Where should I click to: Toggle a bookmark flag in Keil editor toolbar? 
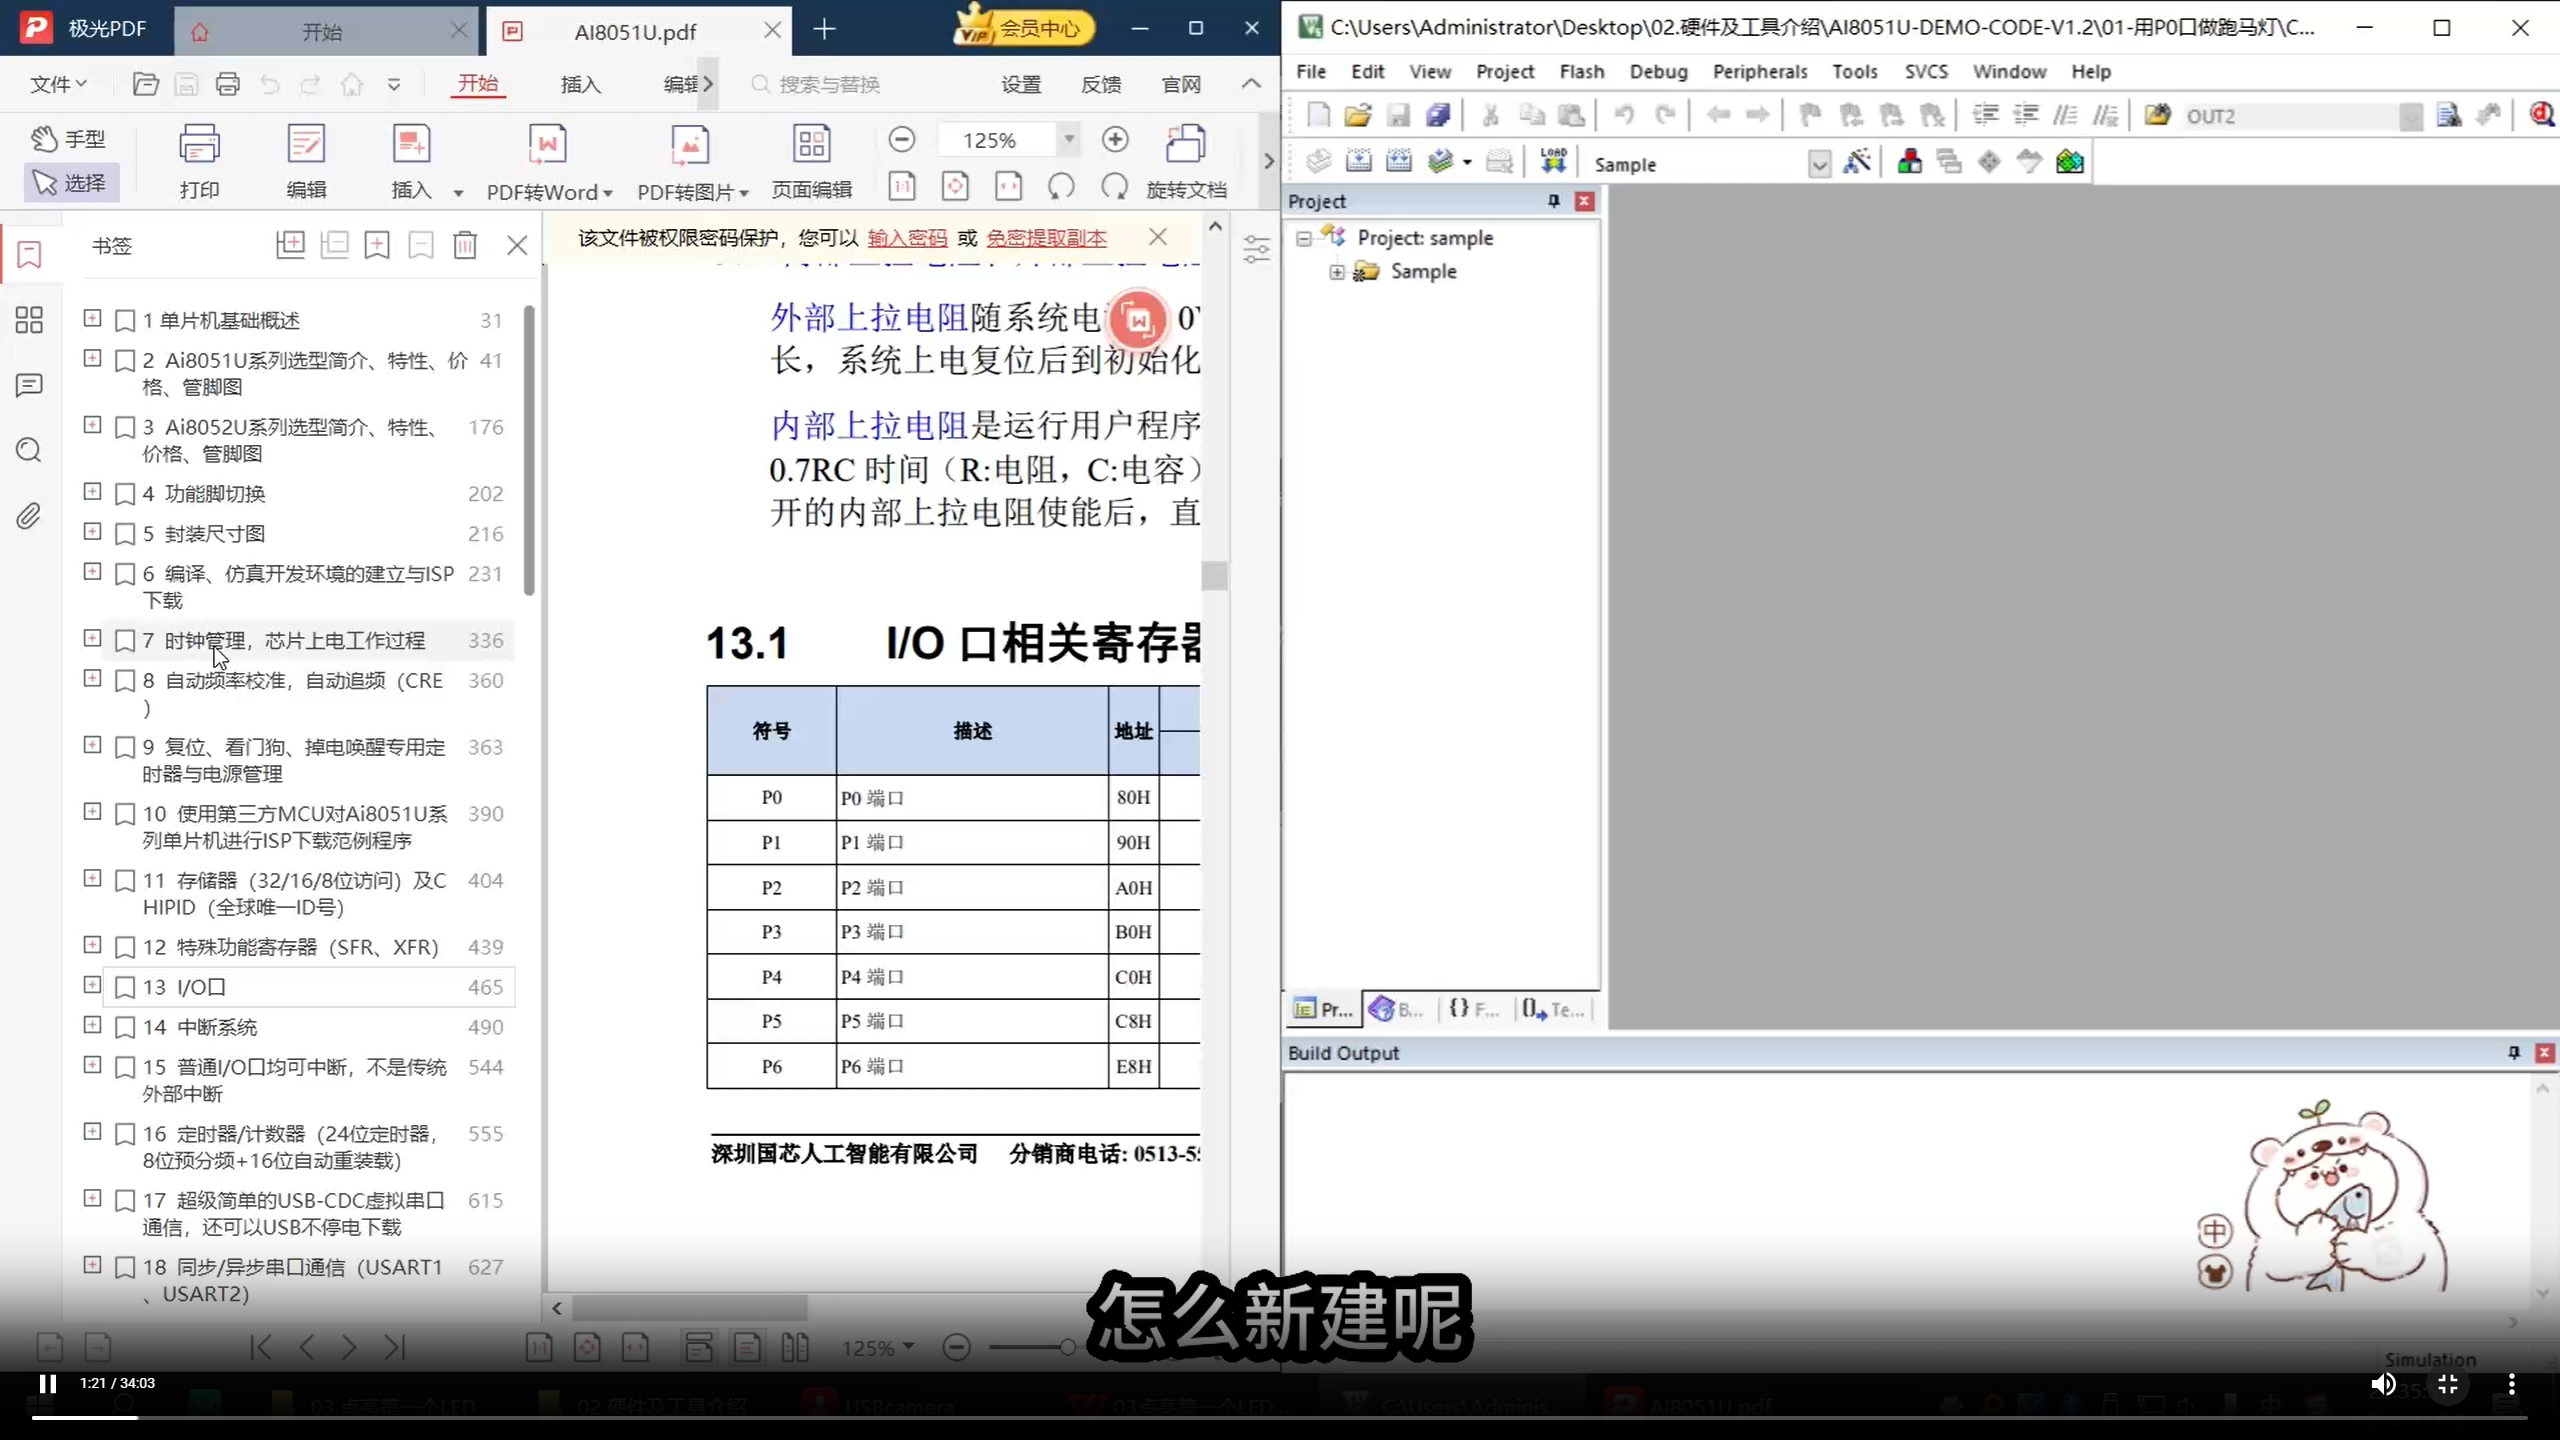(1809, 115)
